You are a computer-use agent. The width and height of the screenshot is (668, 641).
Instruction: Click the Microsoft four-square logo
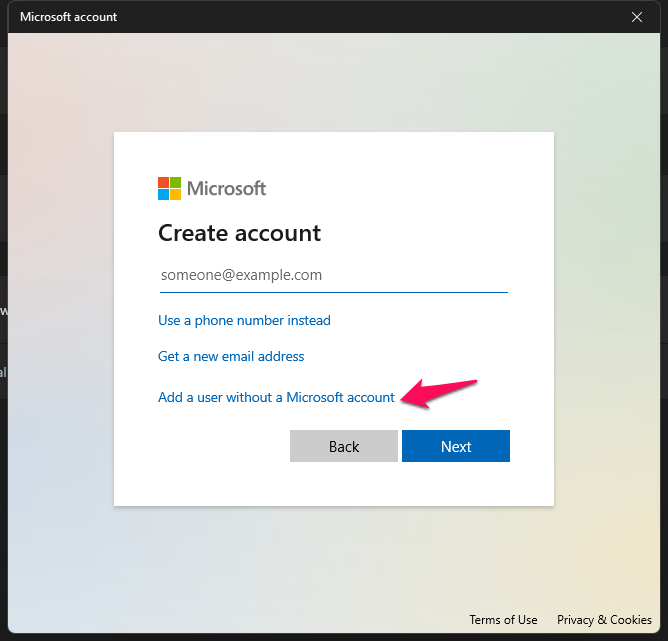tap(170, 189)
